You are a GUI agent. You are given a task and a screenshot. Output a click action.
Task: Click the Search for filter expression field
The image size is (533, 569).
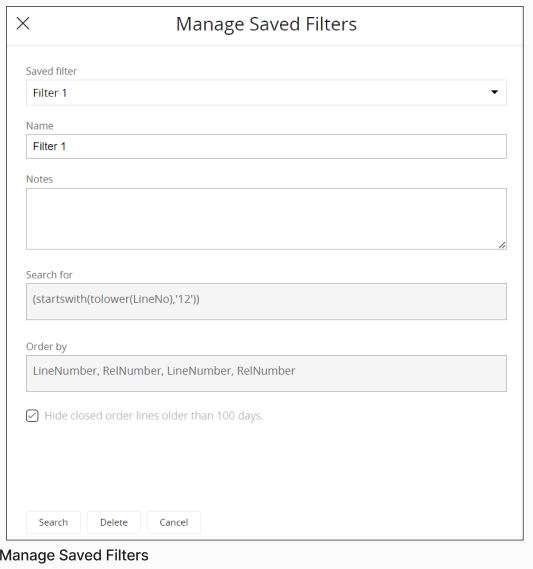(x=266, y=302)
